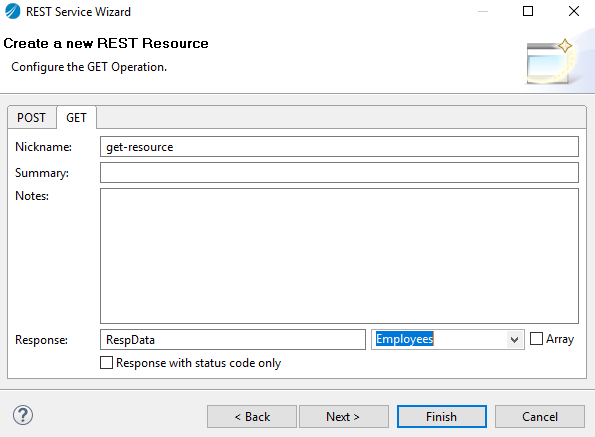Minimize the wizard window

483,11
